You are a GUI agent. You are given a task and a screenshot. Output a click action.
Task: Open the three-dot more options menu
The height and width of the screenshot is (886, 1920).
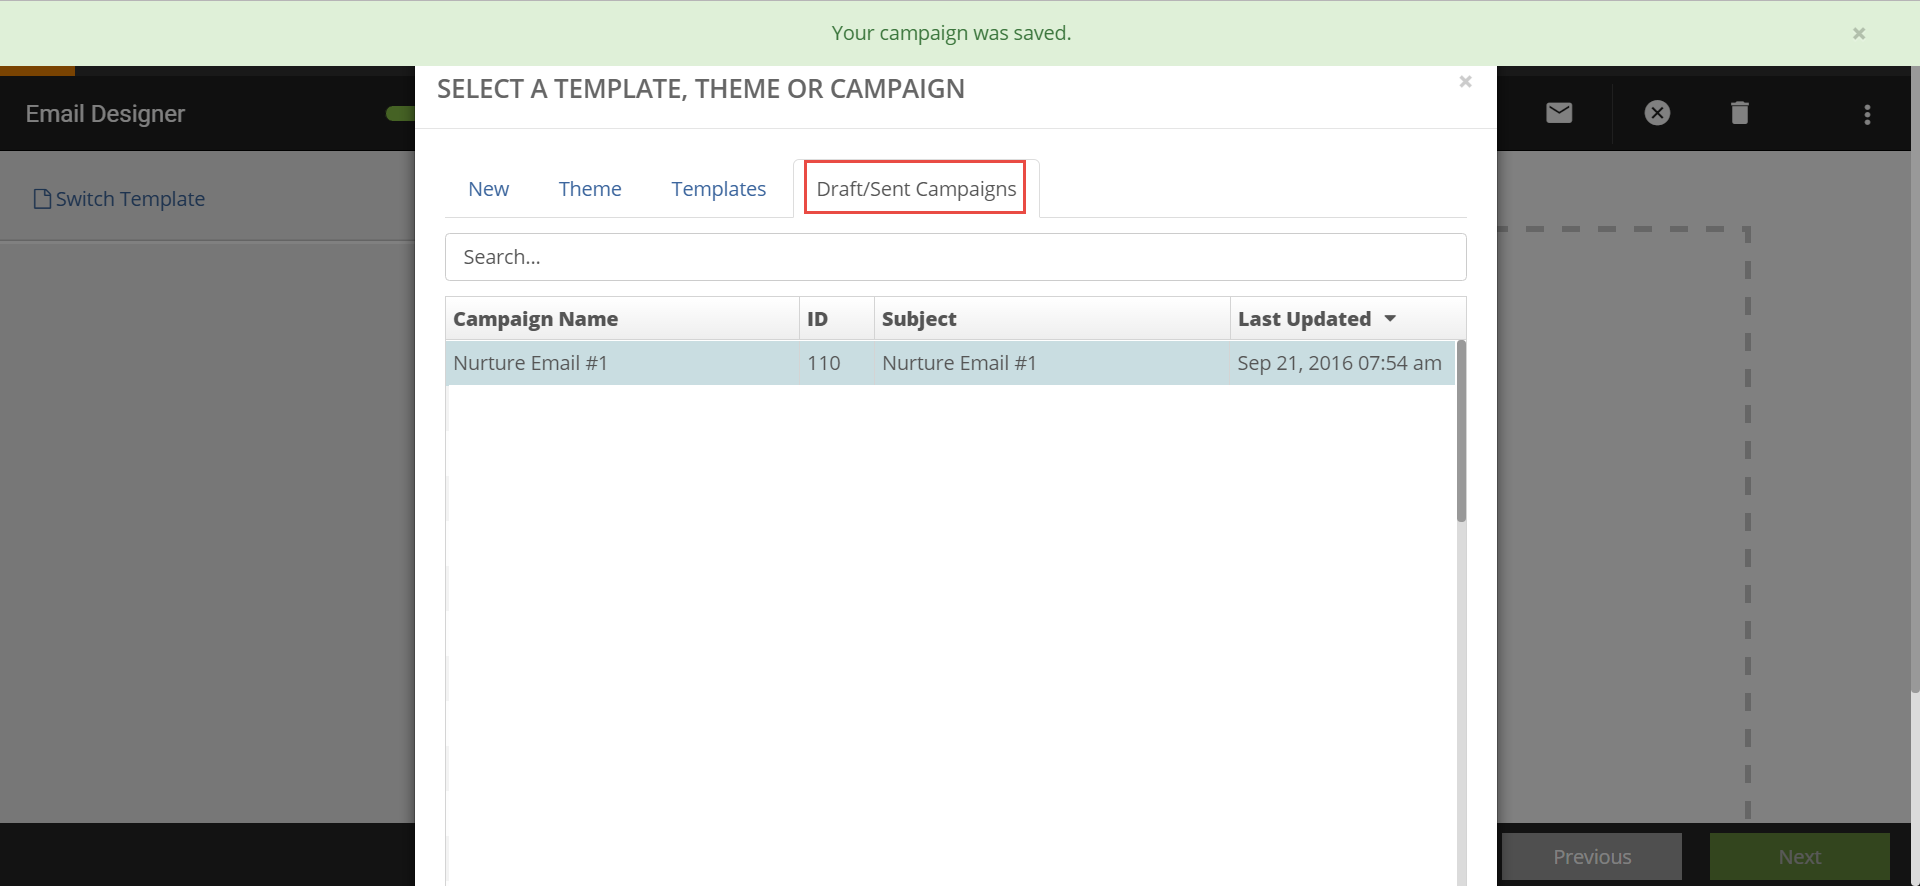click(1867, 114)
